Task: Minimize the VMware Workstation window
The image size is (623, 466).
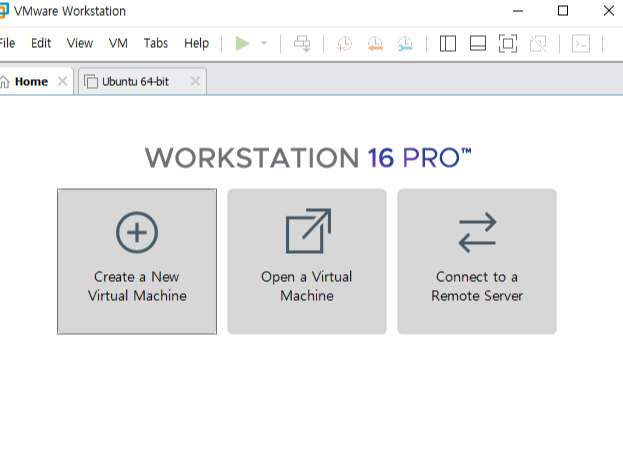Action: click(x=518, y=11)
